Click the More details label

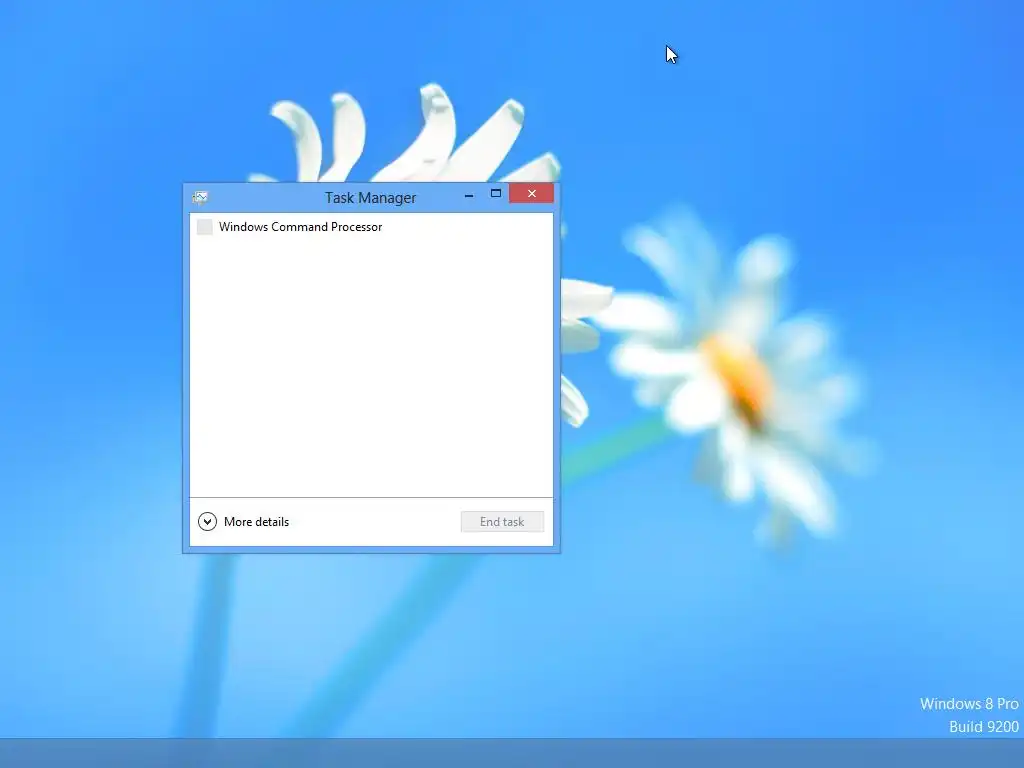(256, 522)
